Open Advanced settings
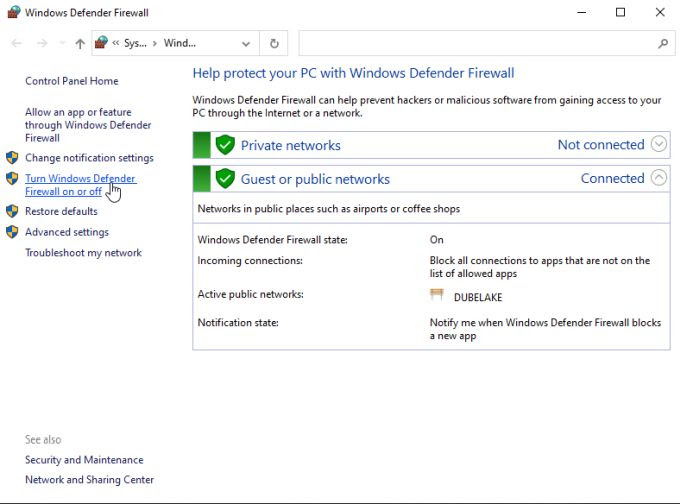The height and width of the screenshot is (504, 680). (x=66, y=232)
